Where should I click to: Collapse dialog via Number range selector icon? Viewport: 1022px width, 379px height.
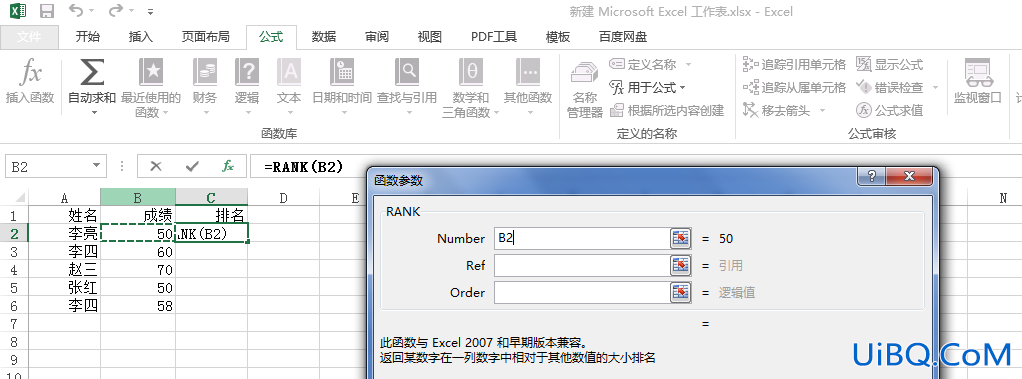[680, 239]
